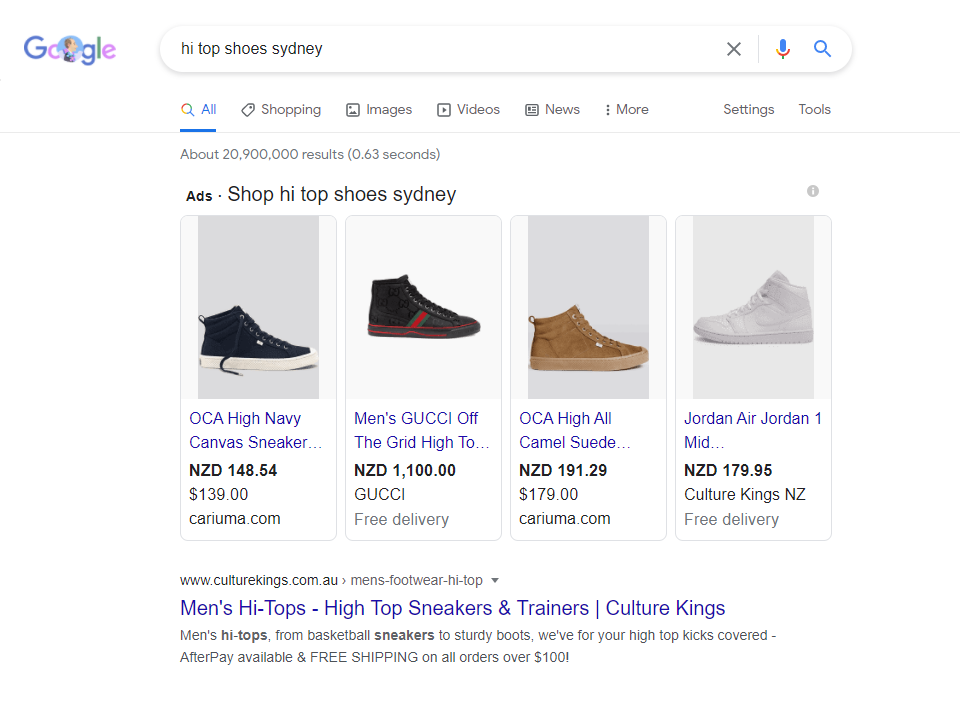Expand the More menu with dots
This screenshot has height=702, width=960.
pos(626,110)
